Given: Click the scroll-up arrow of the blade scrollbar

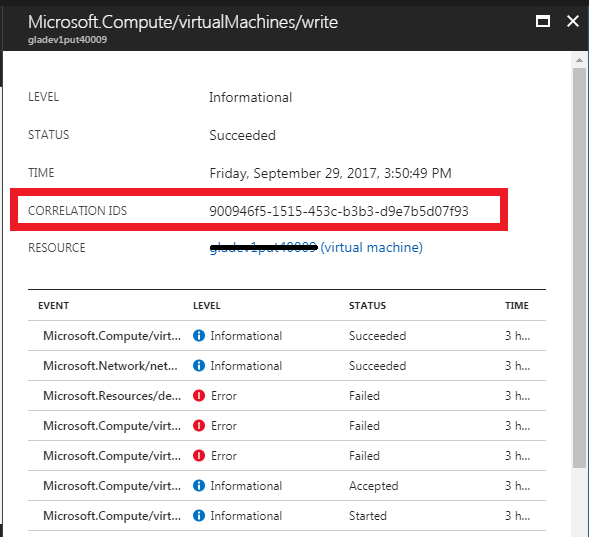Looking at the screenshot, I should 579,60.
